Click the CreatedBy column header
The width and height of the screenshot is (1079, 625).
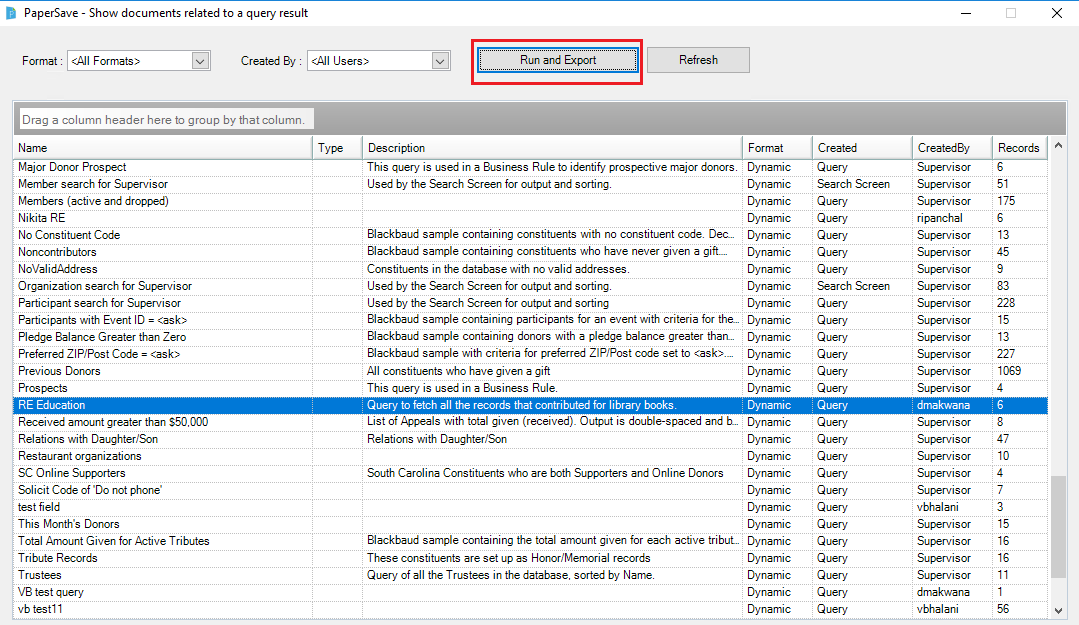click(x=951, y=148)
